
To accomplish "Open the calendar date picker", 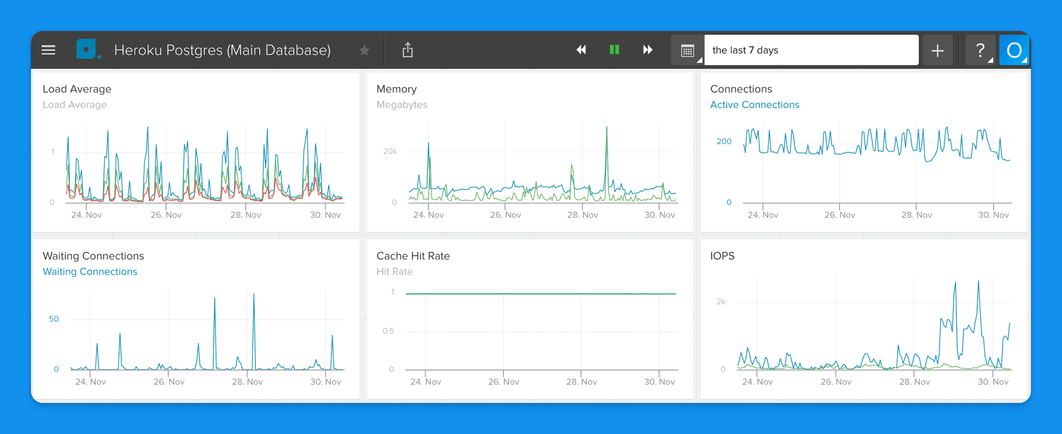I will click(x=687, y=51).
